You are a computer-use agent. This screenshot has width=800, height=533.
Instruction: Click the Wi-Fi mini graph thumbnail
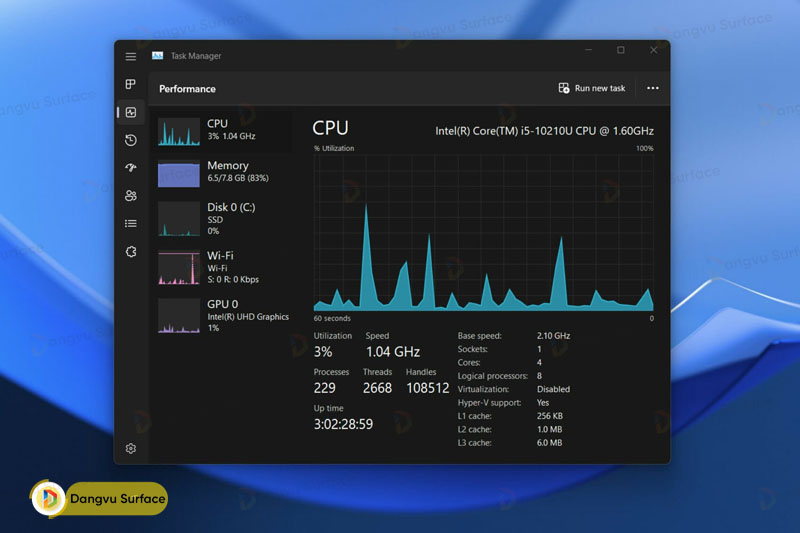click(x=179, y=267)
